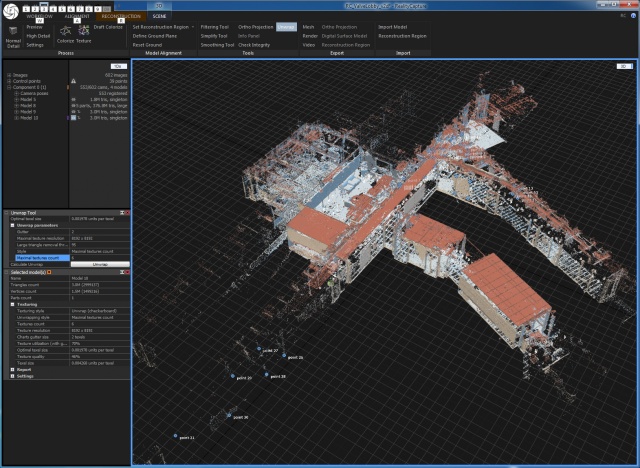Screen dimensions: 640x468
Task: Export the Mesh
Action: pyautogui.click(x=308, y=27)
